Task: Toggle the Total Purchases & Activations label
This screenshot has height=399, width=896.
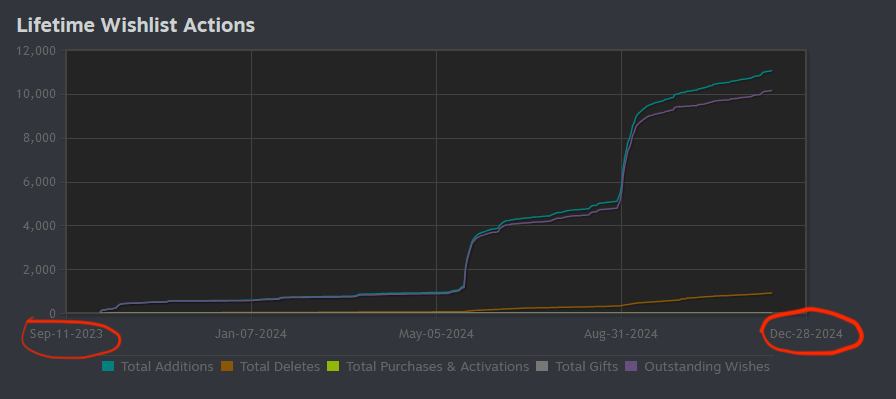Action: pyautogui.click(x=438, y=366)
